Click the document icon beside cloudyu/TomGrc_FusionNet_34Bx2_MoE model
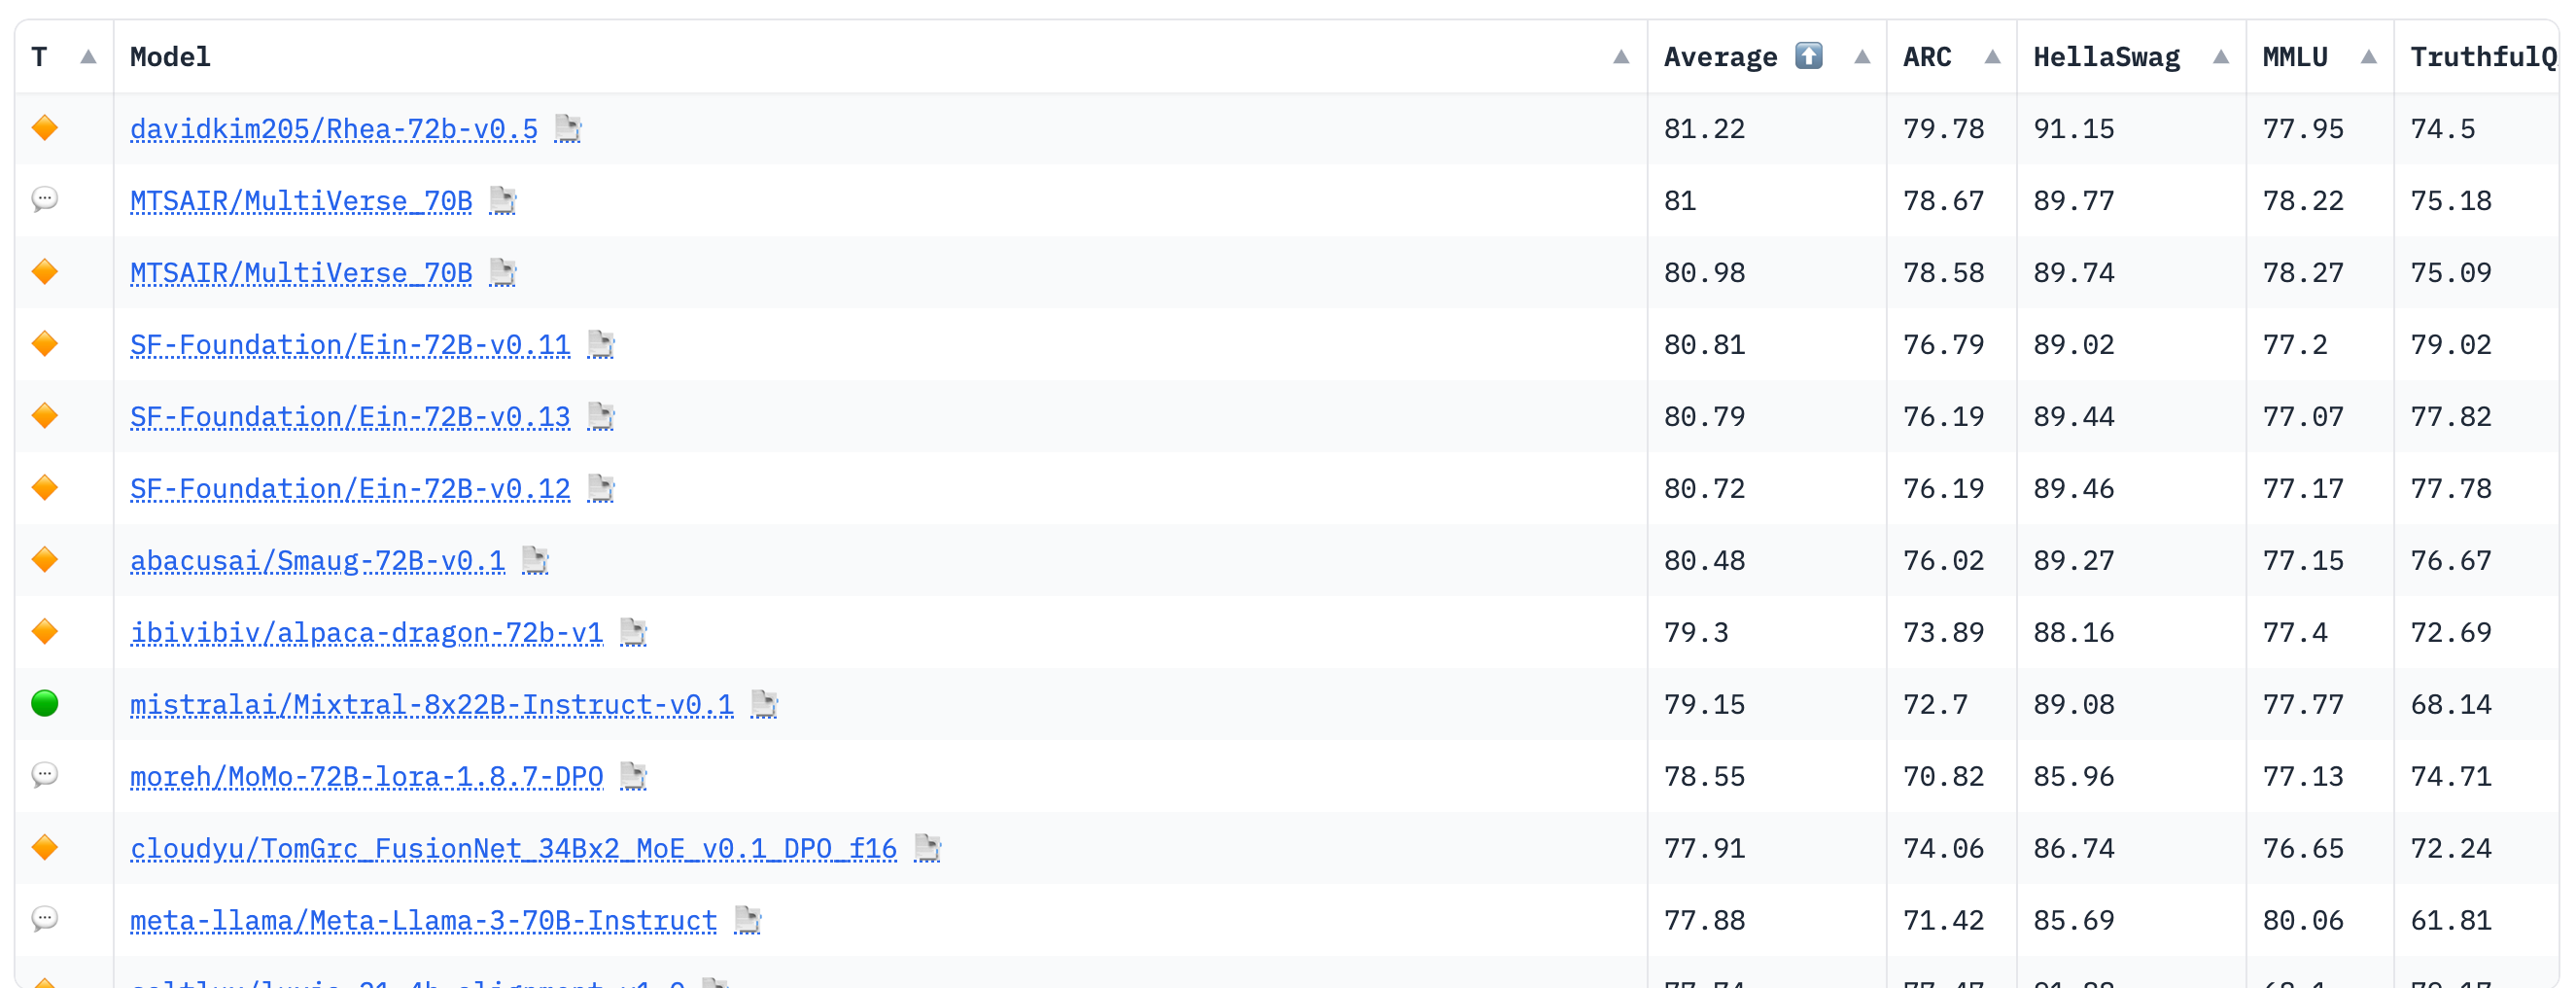The image size is (2576, 988). (x=927, y=849)
